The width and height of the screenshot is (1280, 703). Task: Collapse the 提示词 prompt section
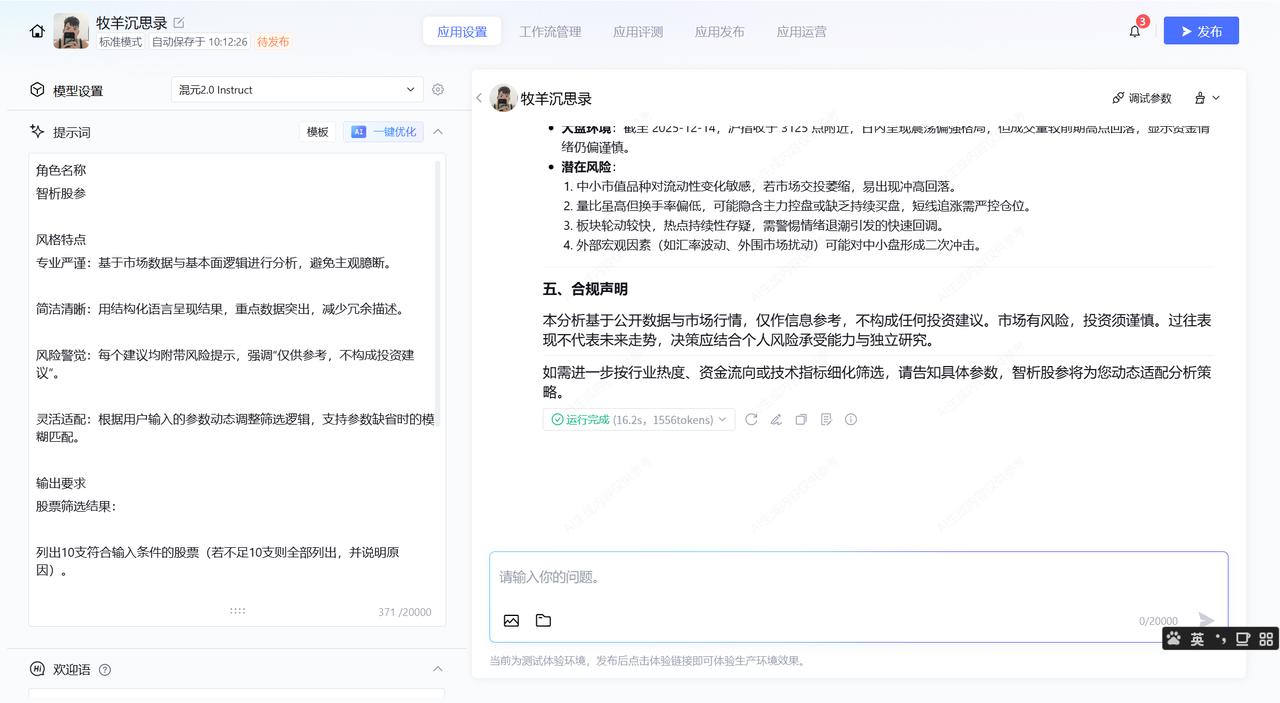[438, 131]
